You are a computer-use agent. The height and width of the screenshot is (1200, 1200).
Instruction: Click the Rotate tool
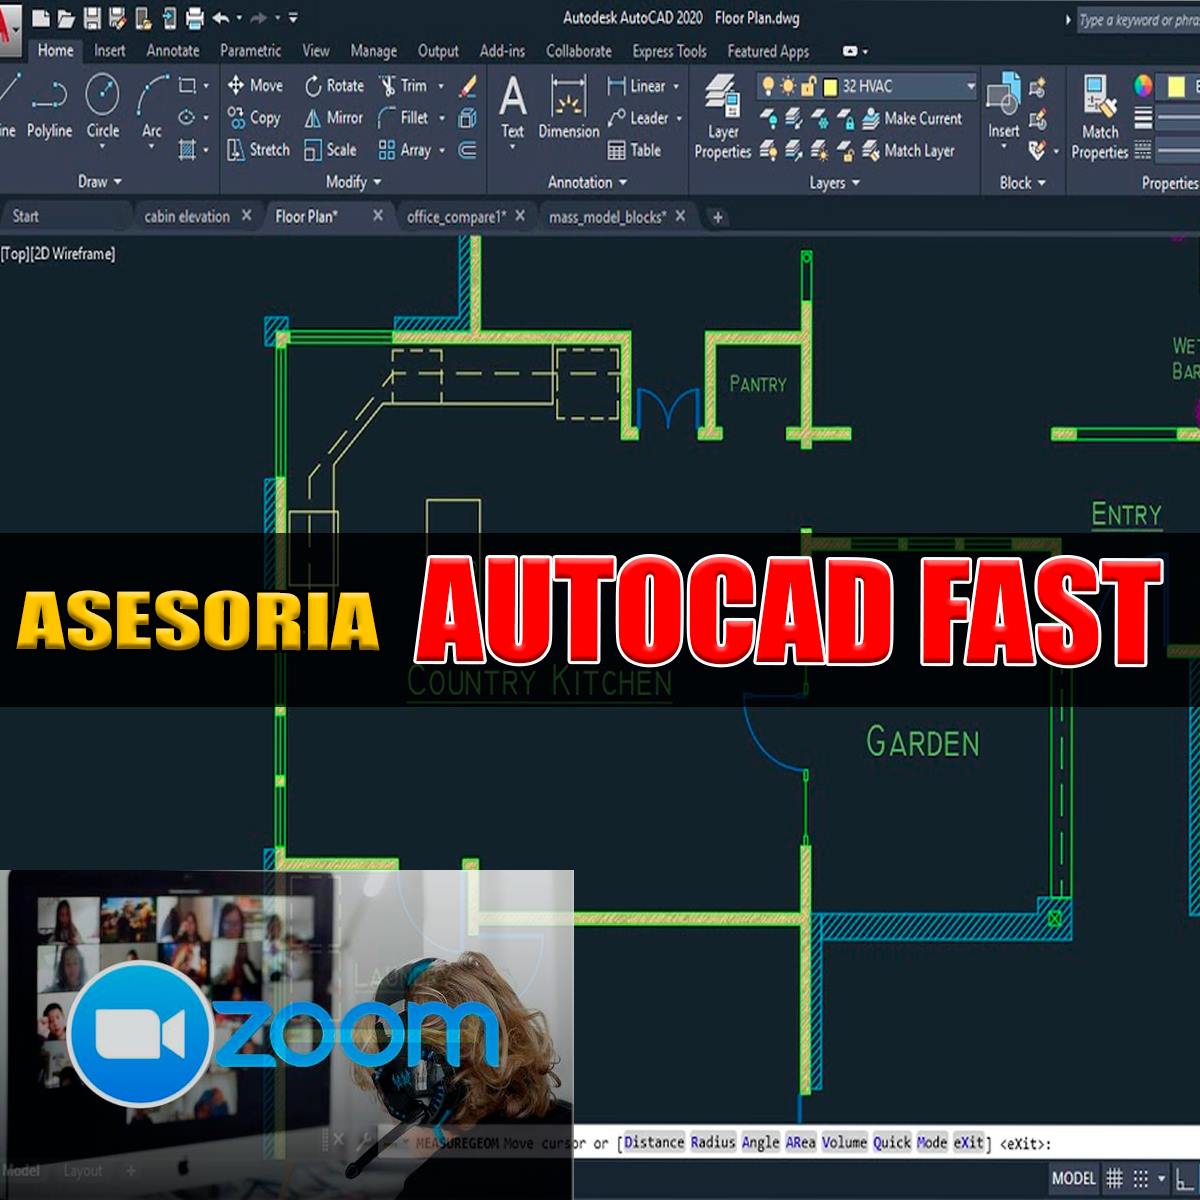click(334, 86)
